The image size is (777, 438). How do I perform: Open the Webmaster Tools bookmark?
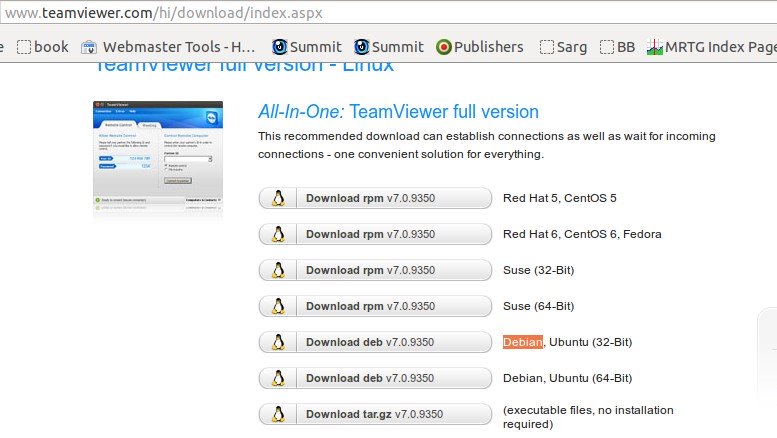pos(168,47)
